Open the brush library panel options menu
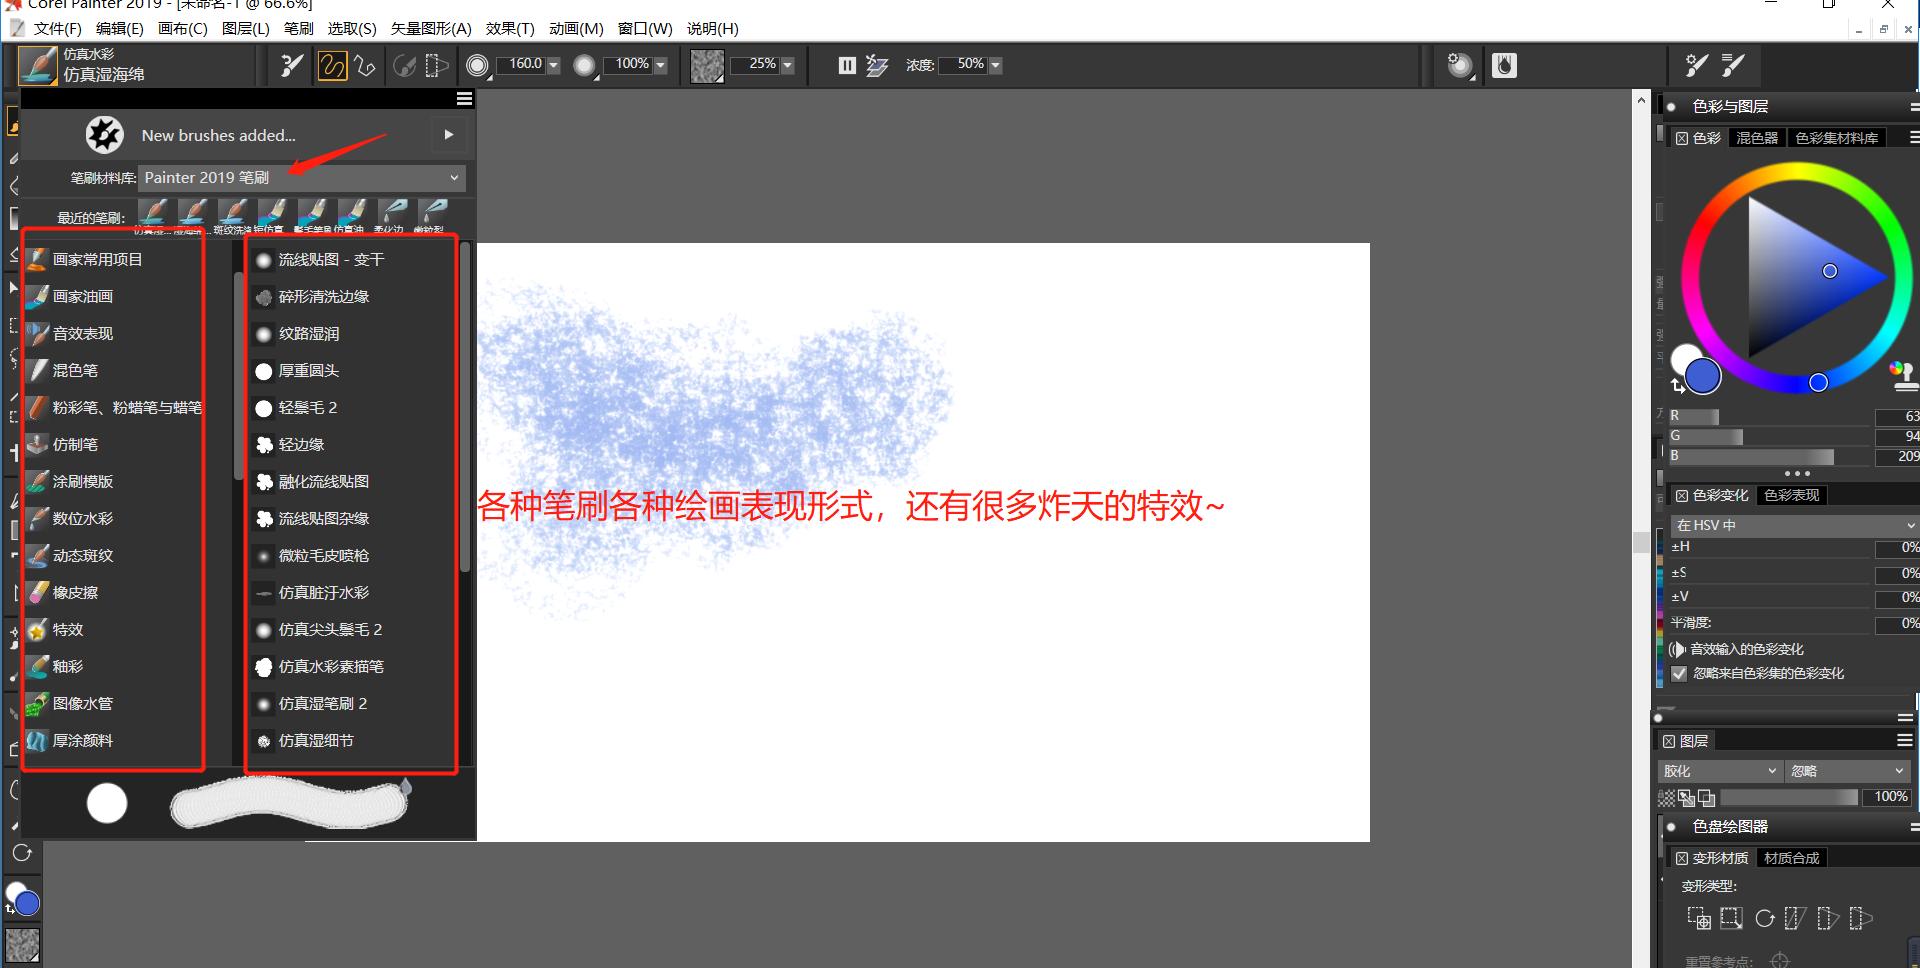The width and height of the screenshot is (1920, 968). click(x=464, y=99)
